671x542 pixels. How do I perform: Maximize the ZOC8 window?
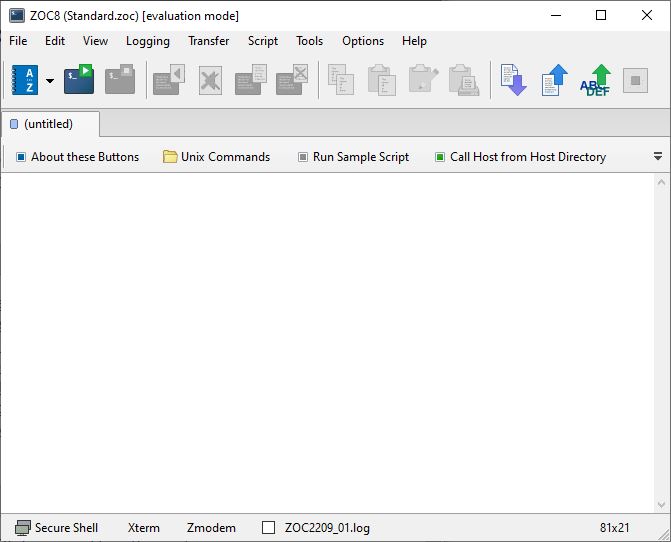601,15
